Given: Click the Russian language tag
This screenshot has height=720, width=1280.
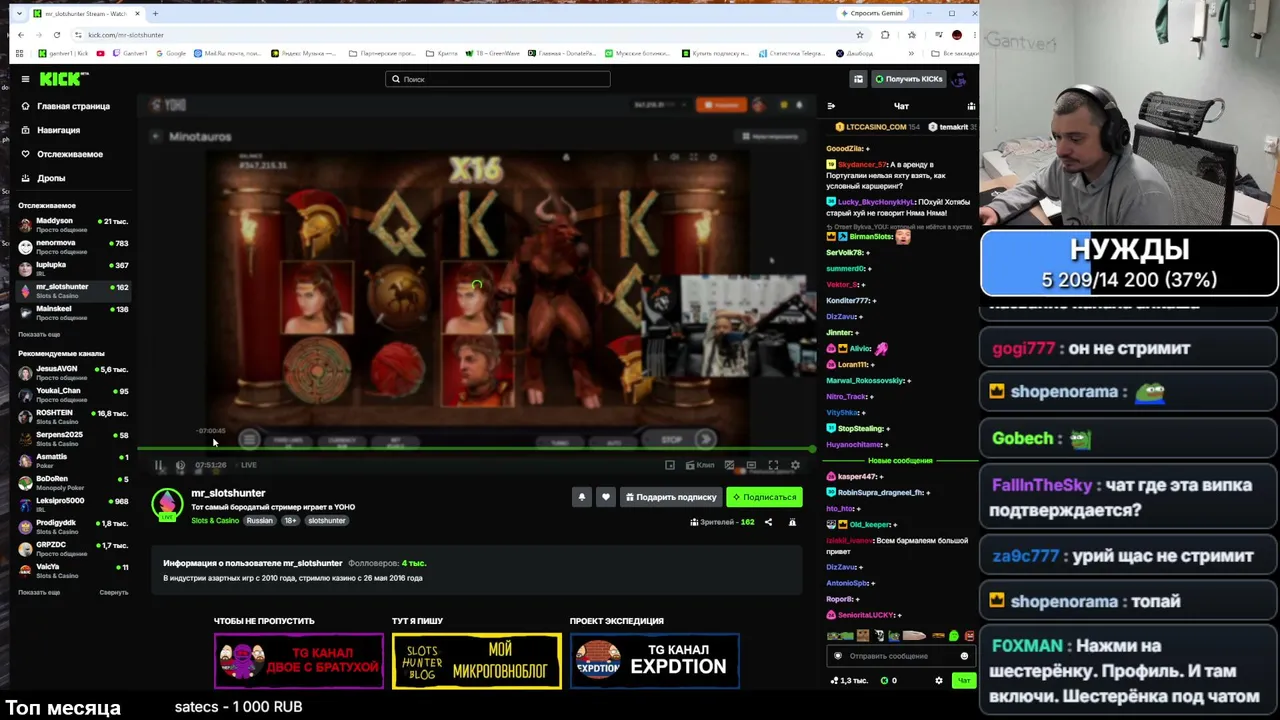Looking at the screenshot, I should click(260, 521).
